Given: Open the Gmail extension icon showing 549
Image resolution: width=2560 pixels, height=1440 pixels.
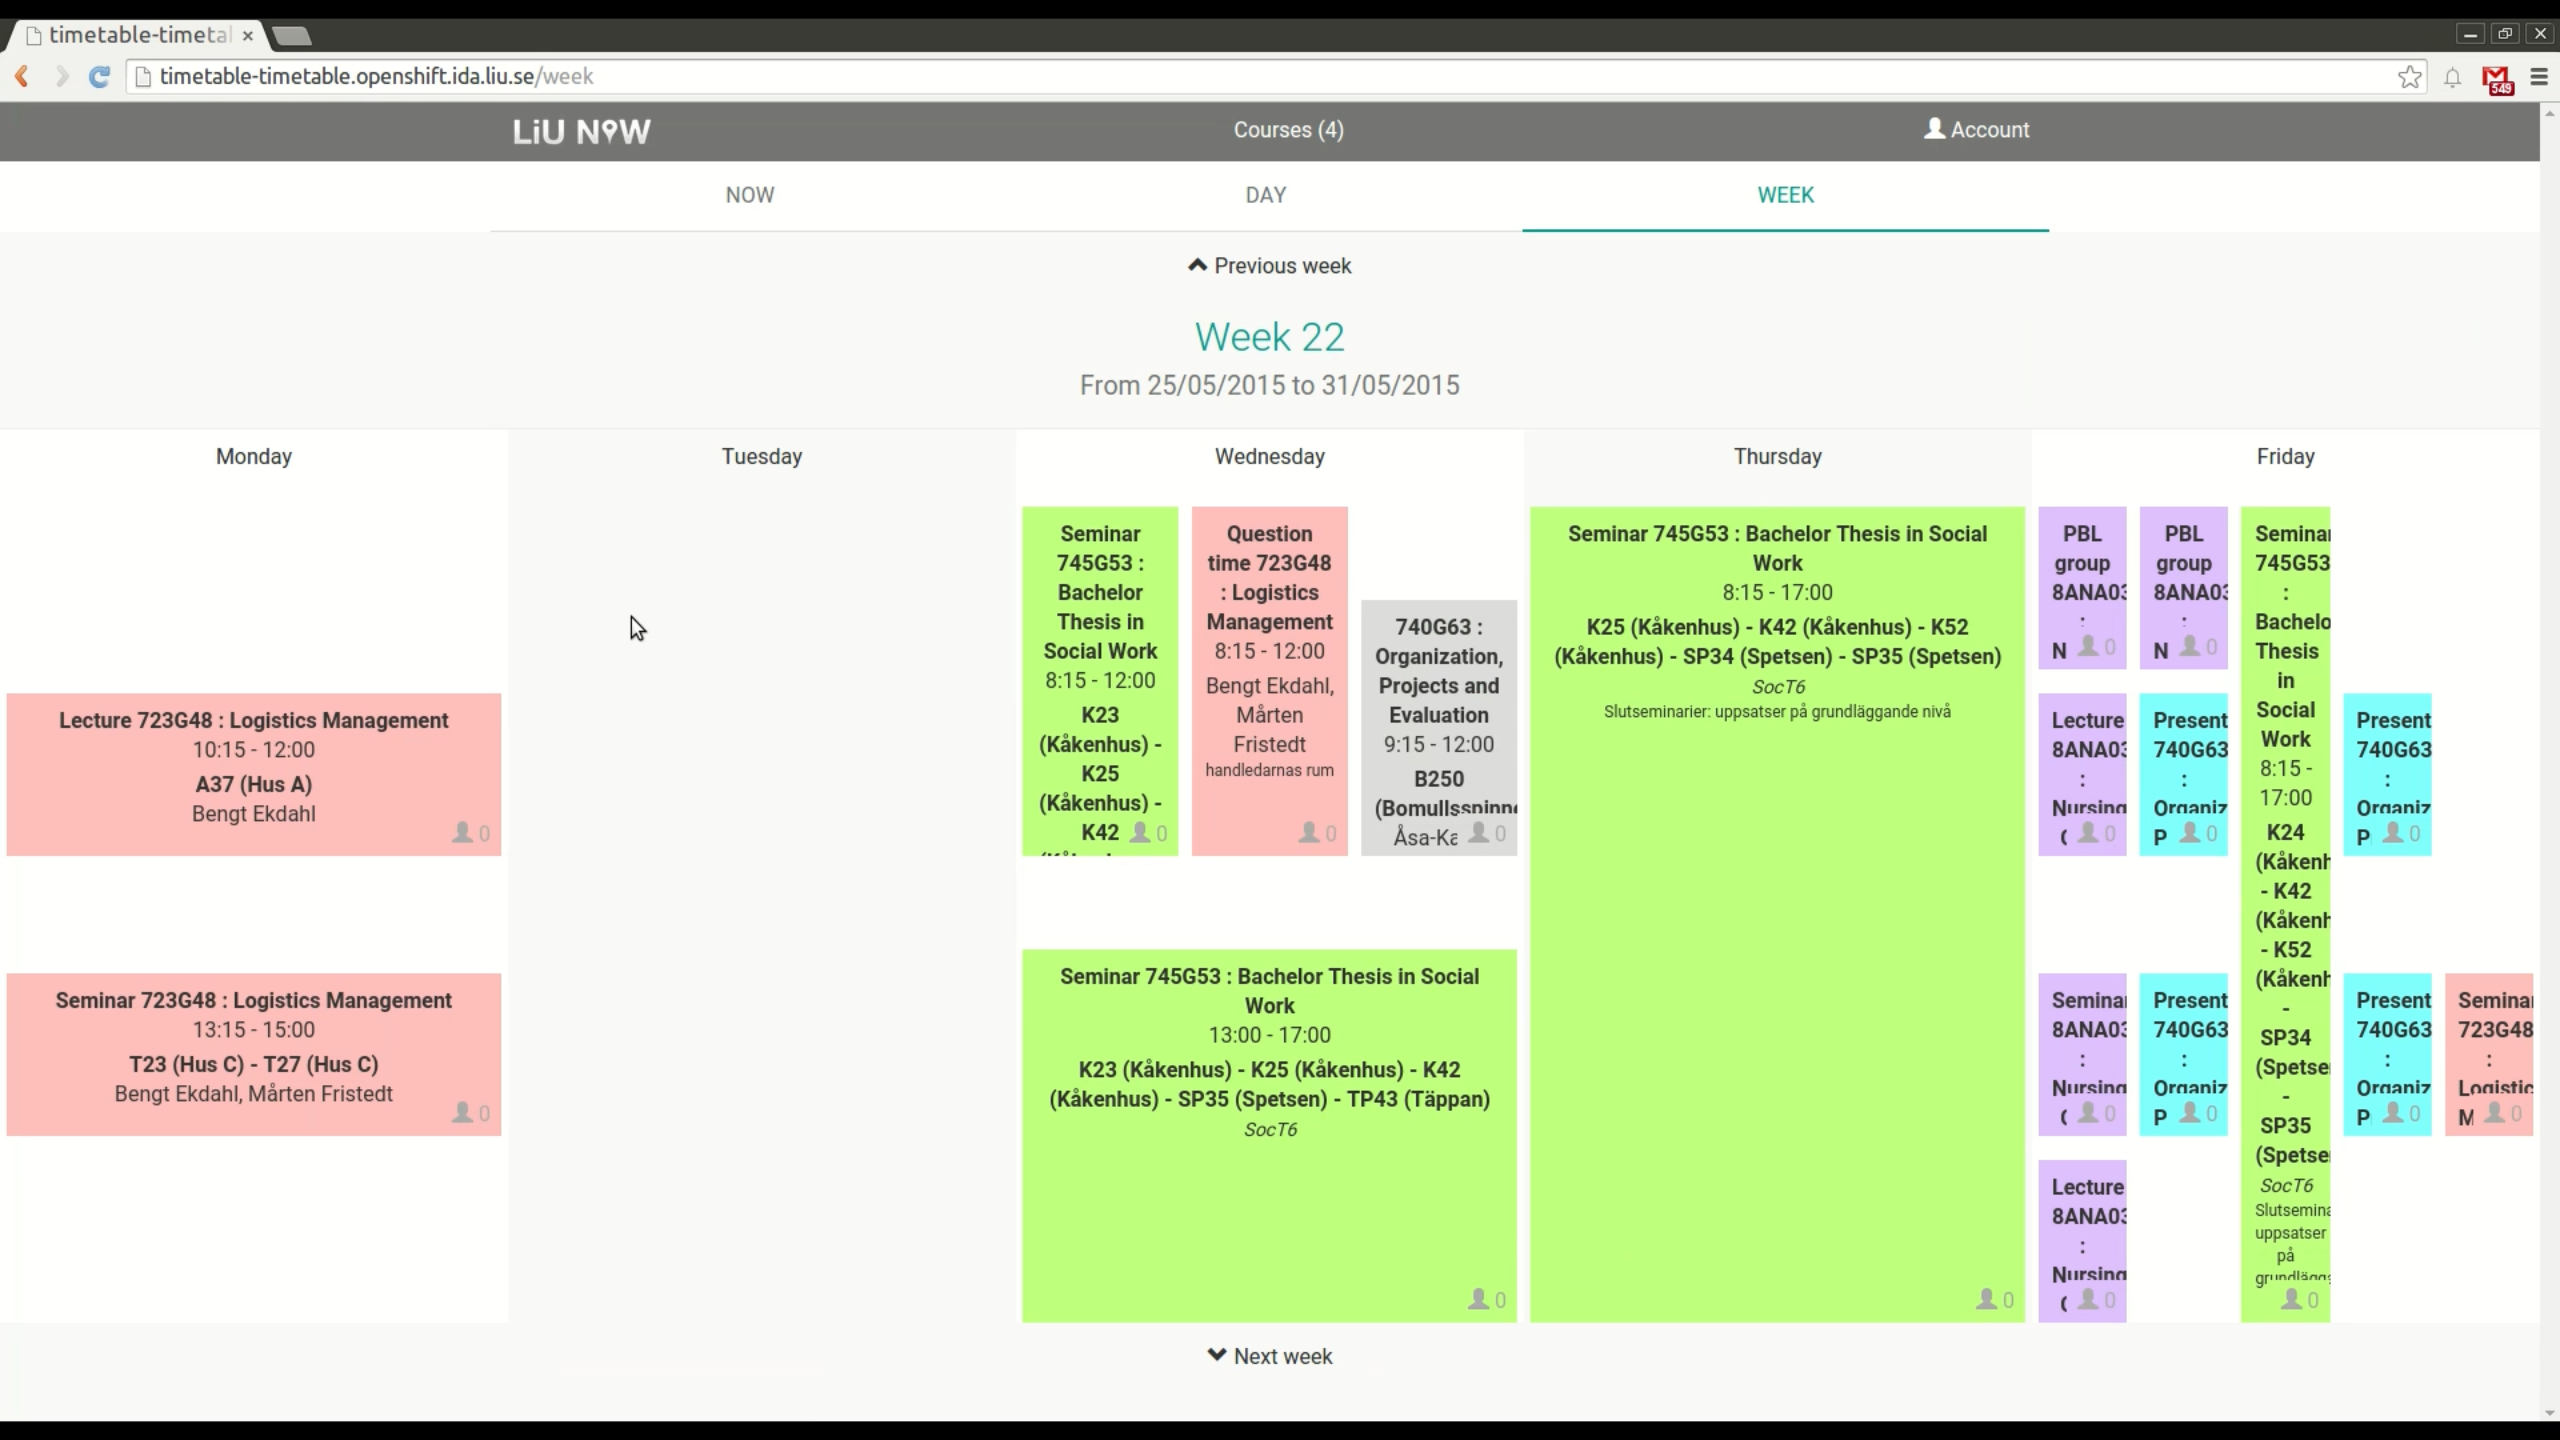Looking at the screenshot, I should (x=2497, y=79).
